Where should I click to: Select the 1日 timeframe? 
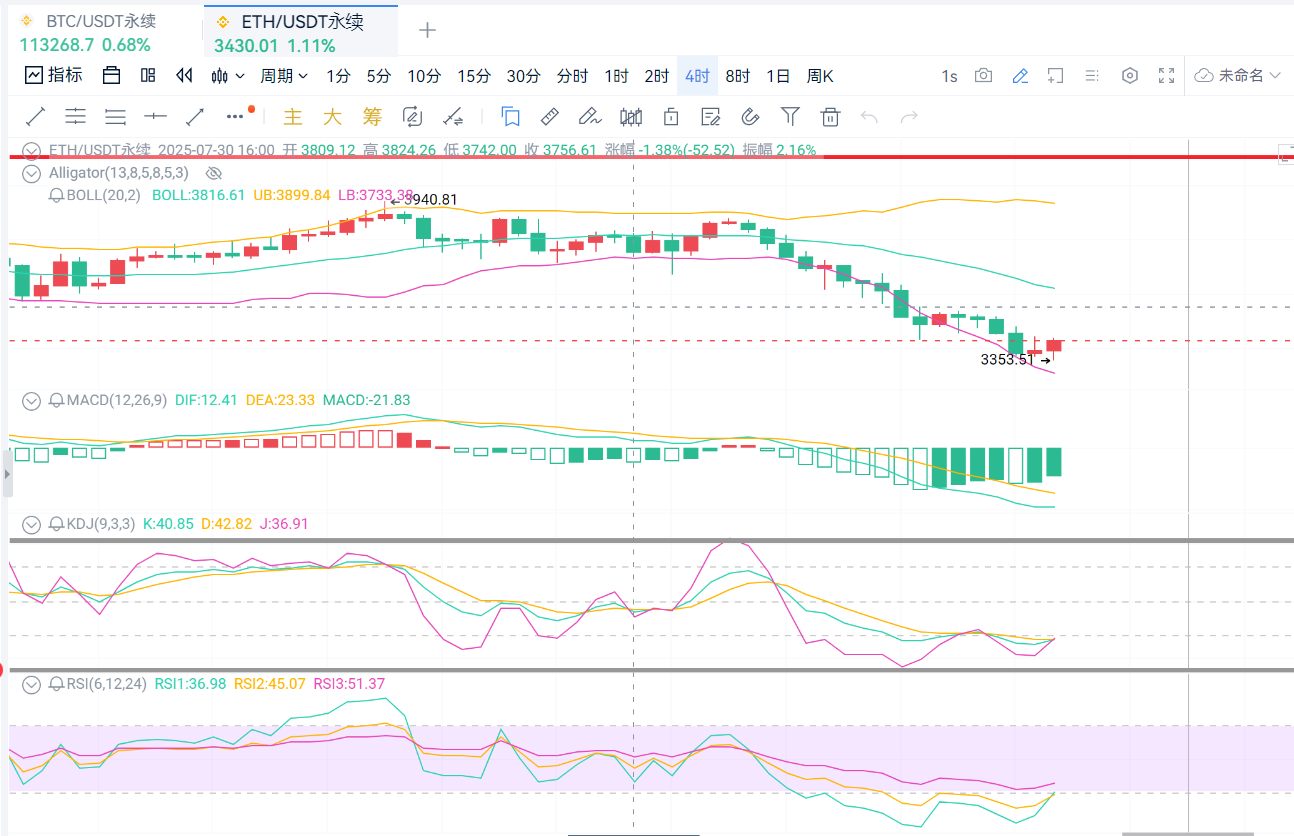pyautogui.click(x=778, y=76)
